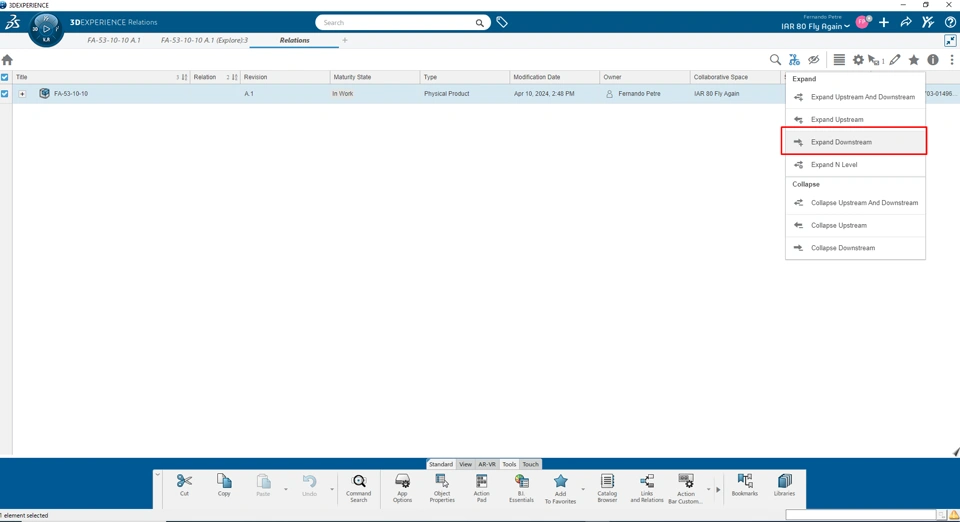Switch to list view with lines icon
This screenshot has height=522, width=960.
pyautogui.click(x=839, y=59)
